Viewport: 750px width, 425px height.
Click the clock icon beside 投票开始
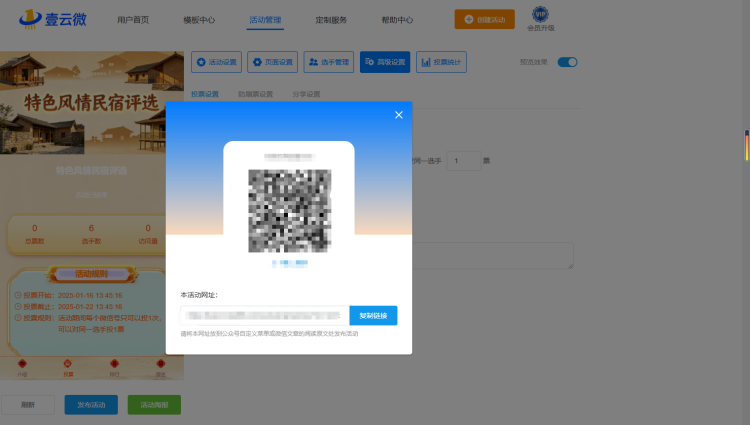(18, 295)
